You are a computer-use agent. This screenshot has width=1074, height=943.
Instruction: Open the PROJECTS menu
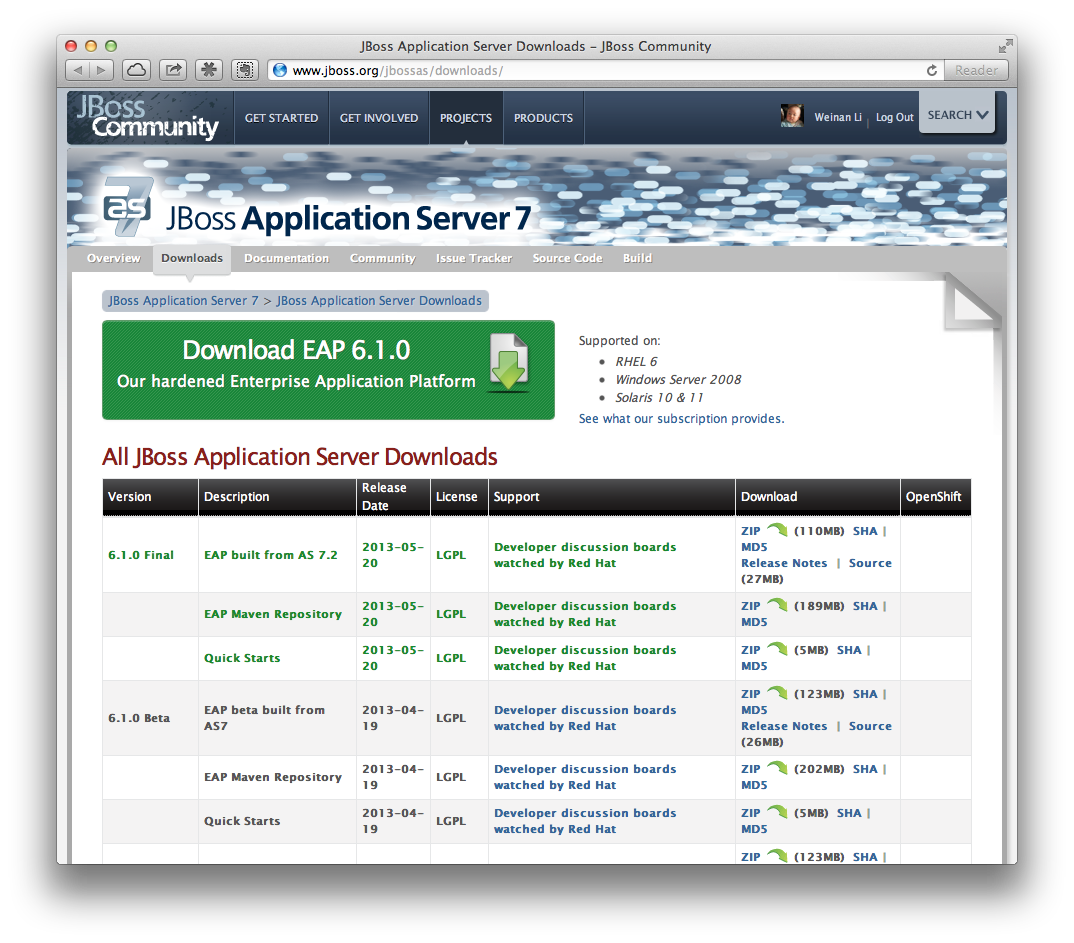coord(466,118)
